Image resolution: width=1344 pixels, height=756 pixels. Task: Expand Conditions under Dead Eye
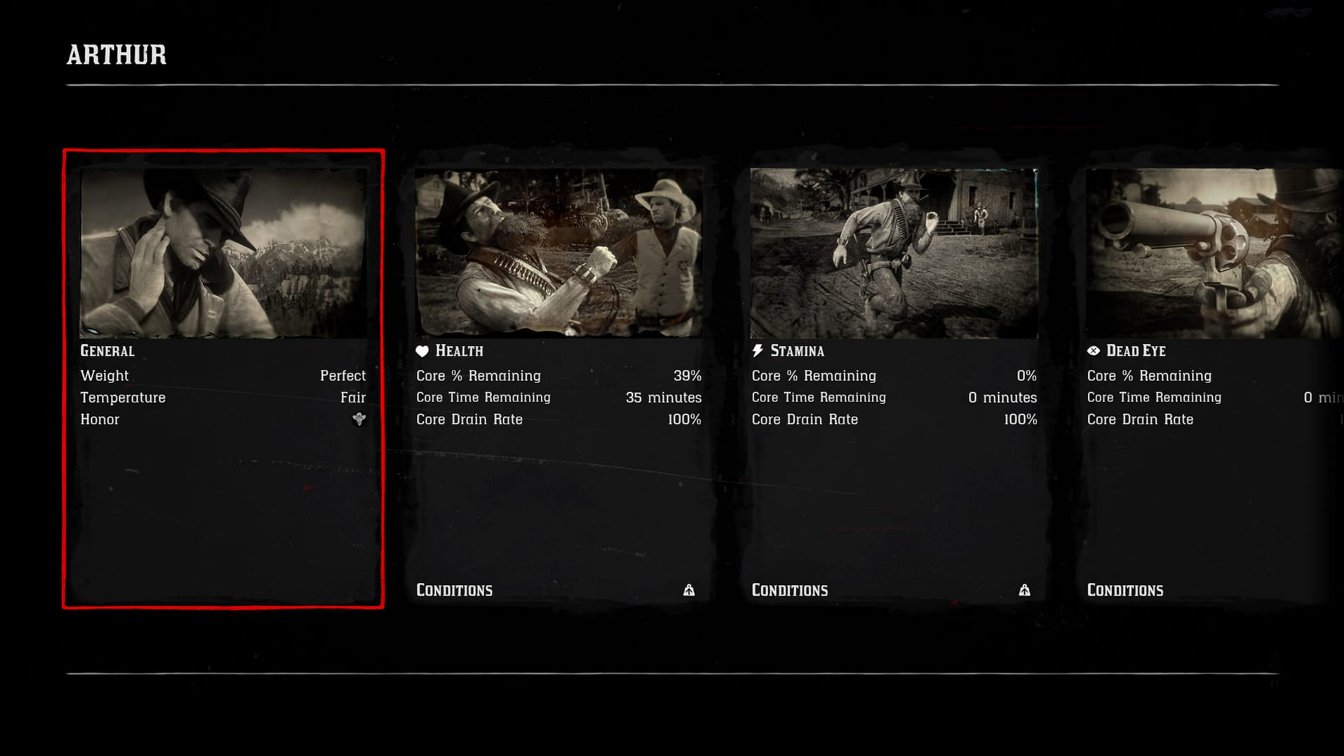[x=1125, y=590]
